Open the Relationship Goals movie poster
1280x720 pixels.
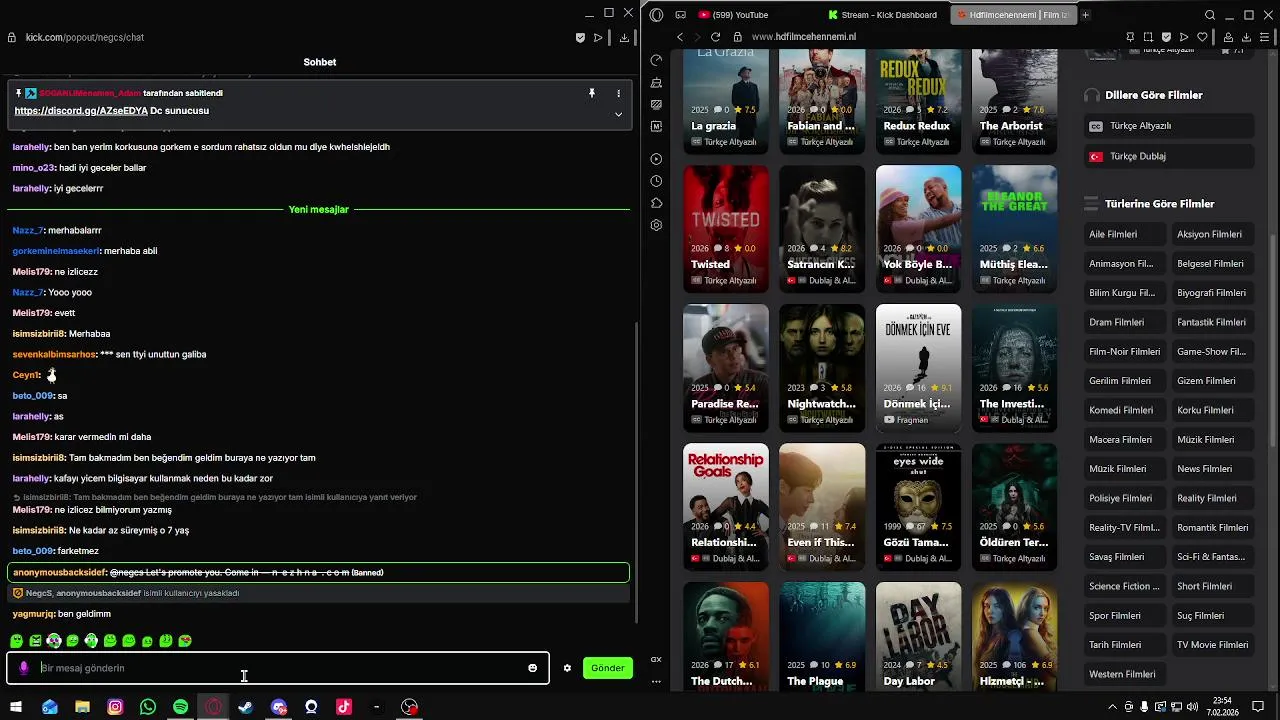pyautogui.click(x=726, y=506)
